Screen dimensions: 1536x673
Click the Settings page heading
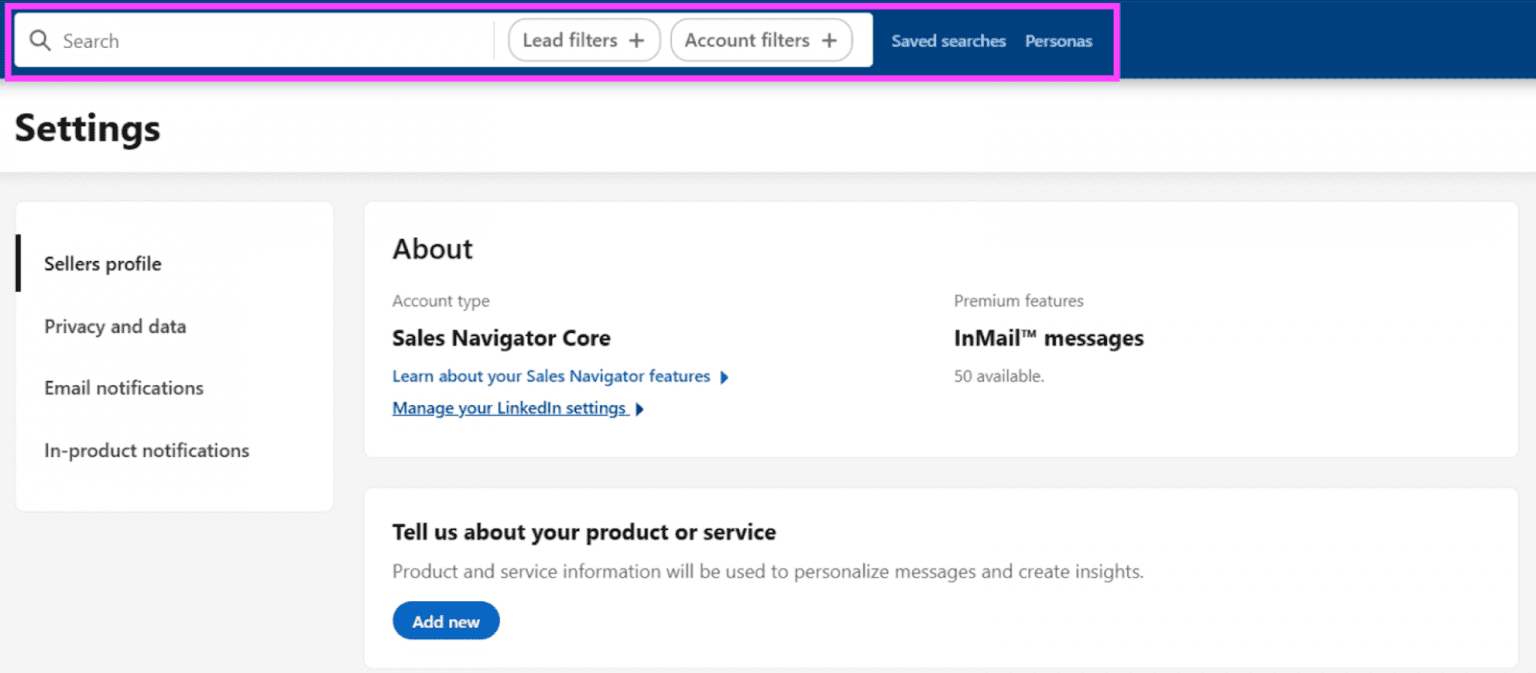[88, 129]
